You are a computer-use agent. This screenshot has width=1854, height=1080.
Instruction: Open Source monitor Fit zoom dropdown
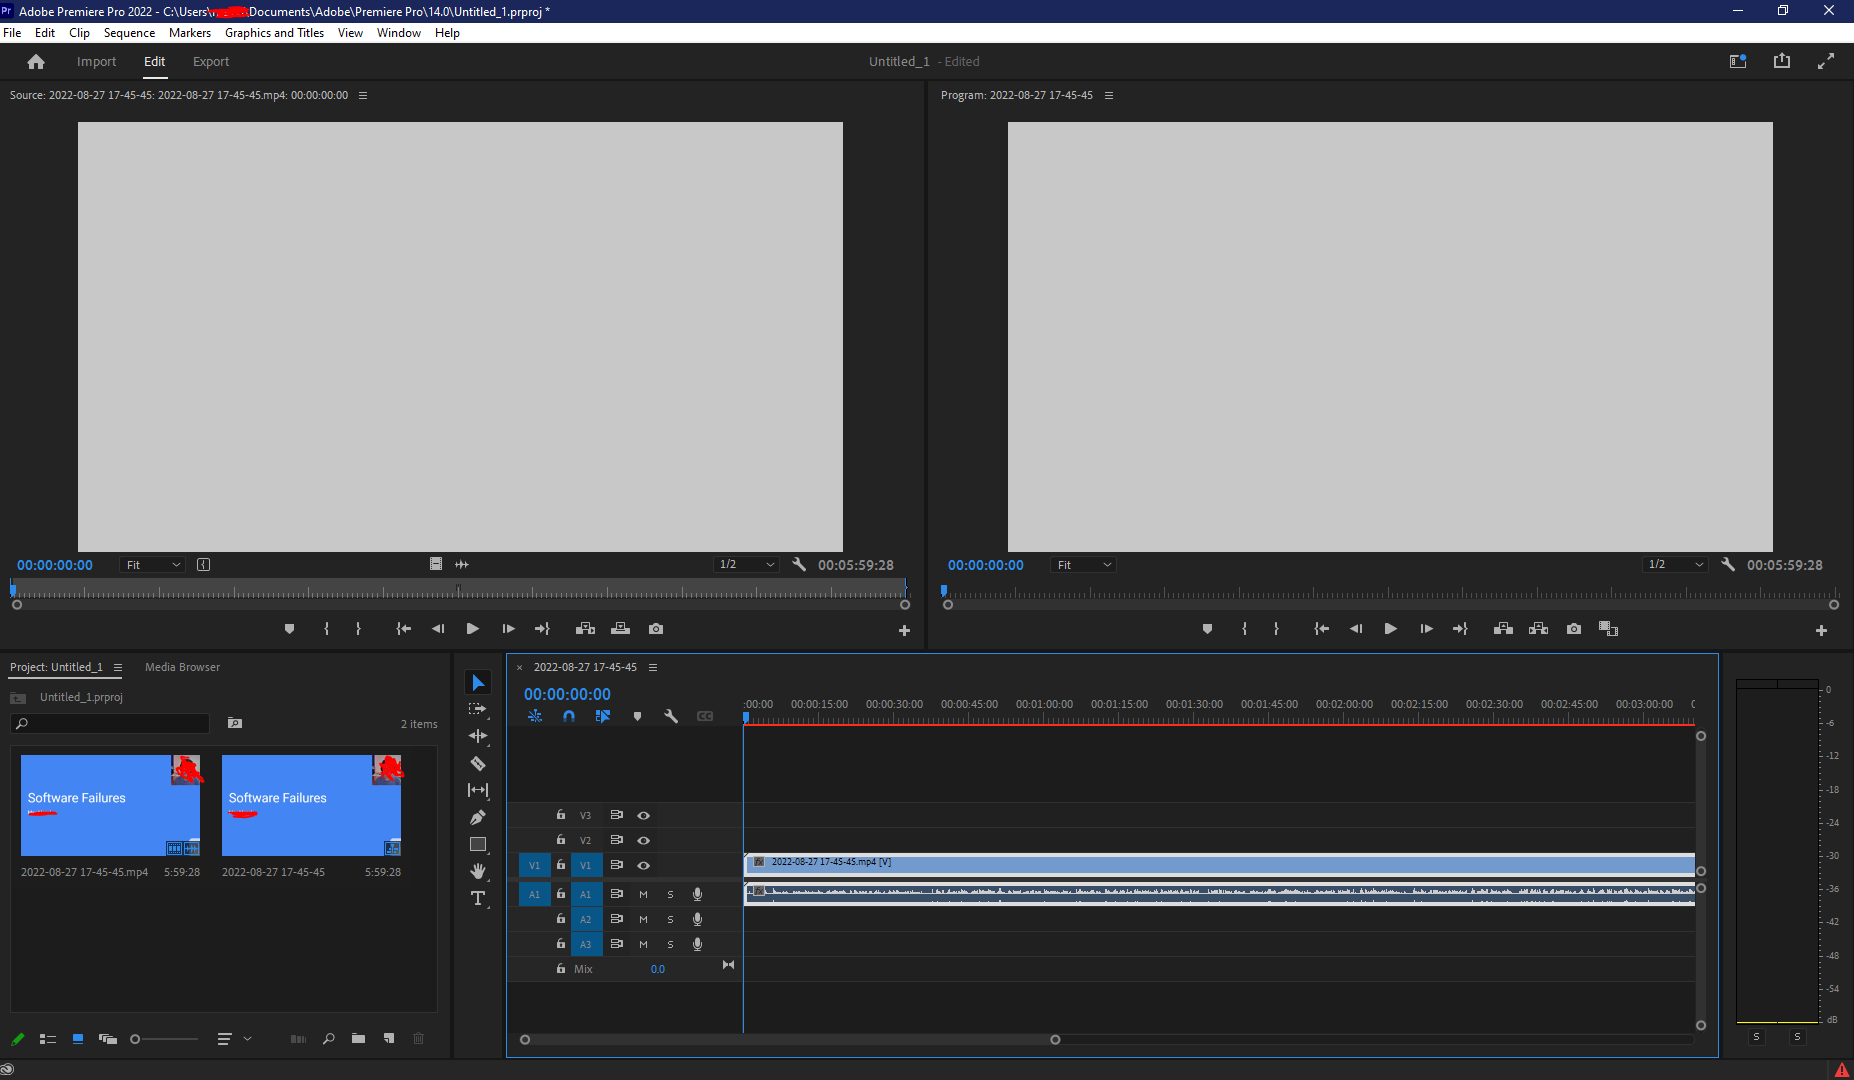pyautogui.click(x=152, y=565)
